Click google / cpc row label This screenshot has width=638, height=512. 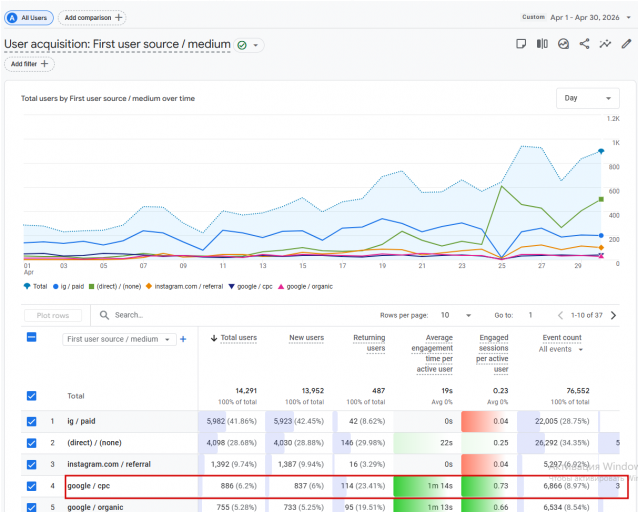point(89,486)
